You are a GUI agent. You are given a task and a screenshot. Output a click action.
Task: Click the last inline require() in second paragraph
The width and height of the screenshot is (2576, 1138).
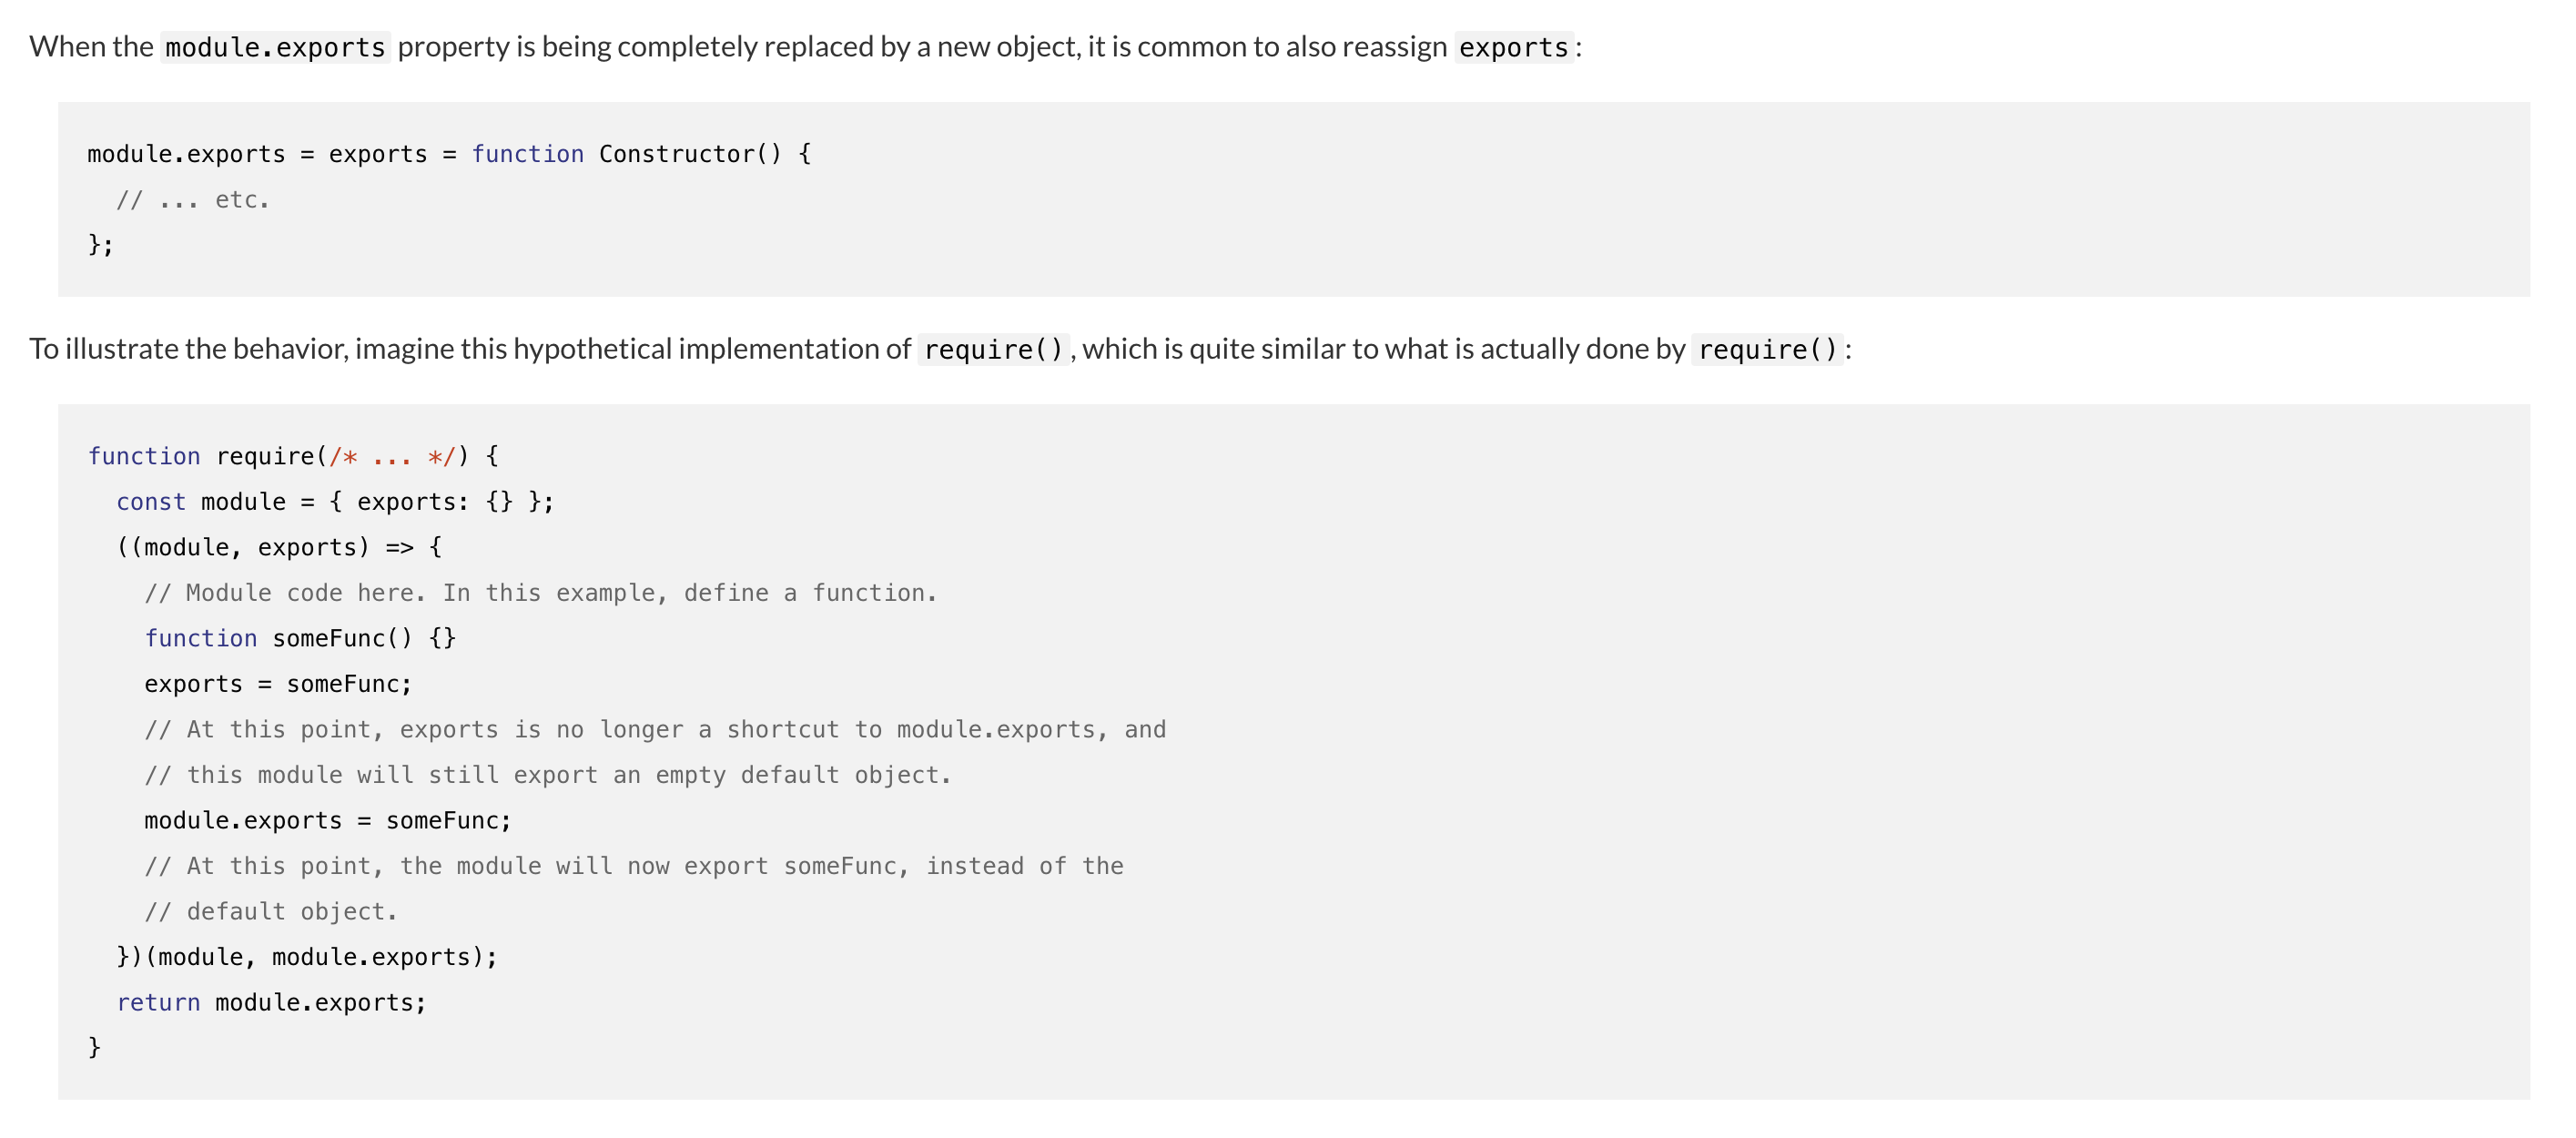tap(1767, 349)
